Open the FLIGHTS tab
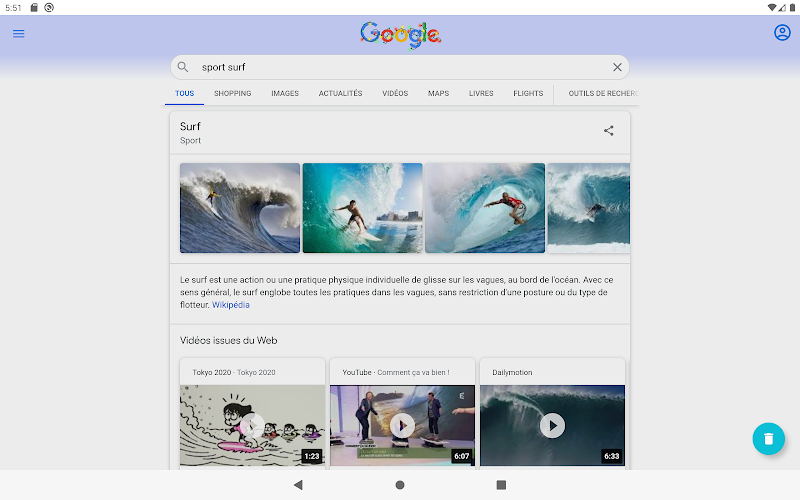The height and width of the screenshot is (500, 800). [528, 93]
